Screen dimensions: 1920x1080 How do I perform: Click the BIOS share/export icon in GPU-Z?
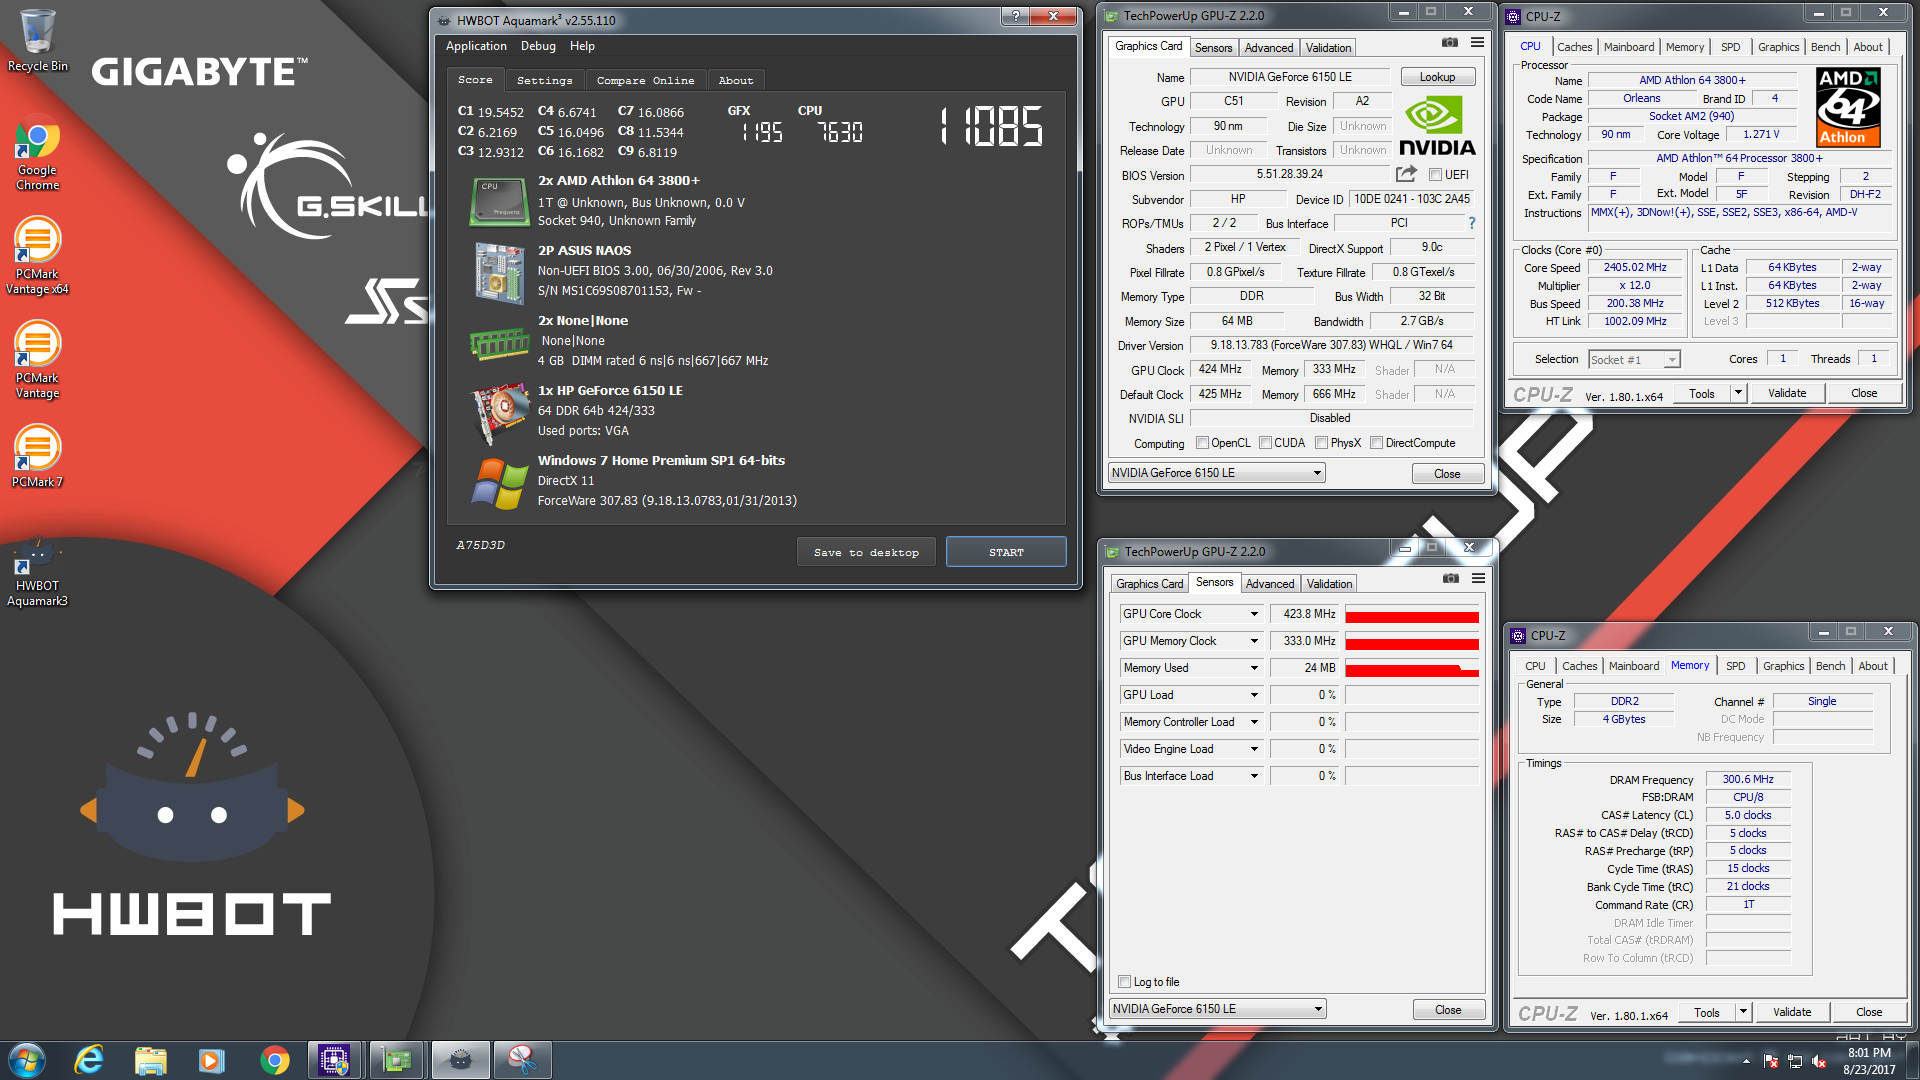click(1406, 174)
